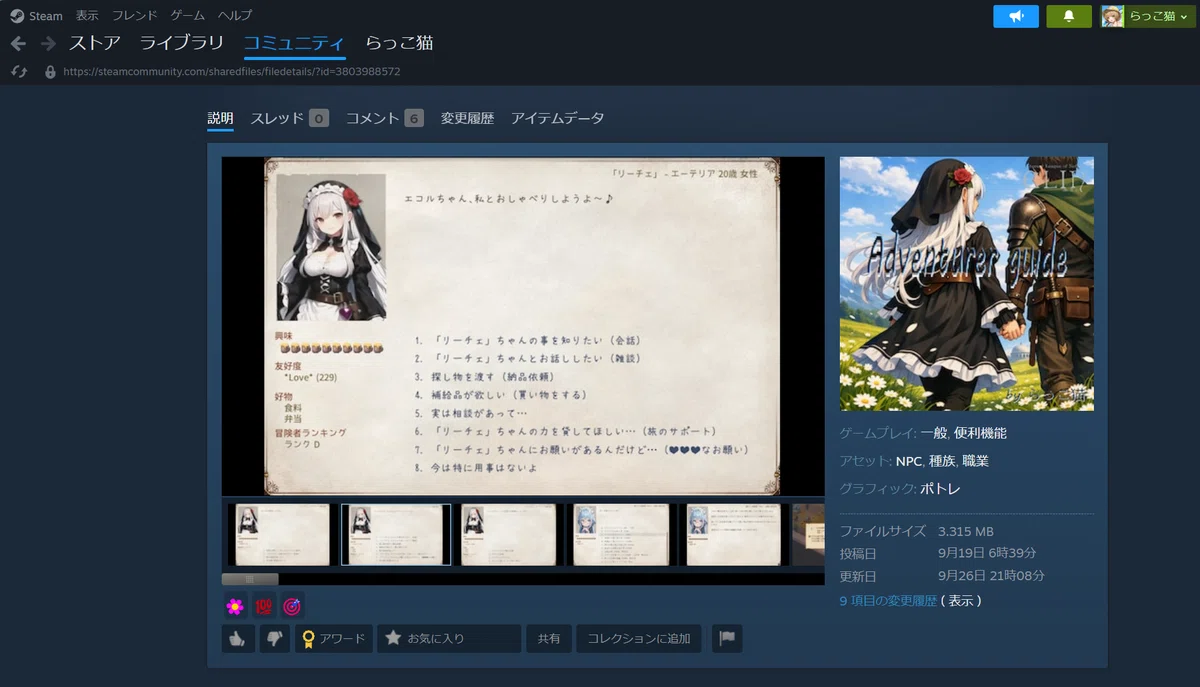Open the green bell notifications
This screenshot has width=1200, height=687.
click(x=1069, y=16)
